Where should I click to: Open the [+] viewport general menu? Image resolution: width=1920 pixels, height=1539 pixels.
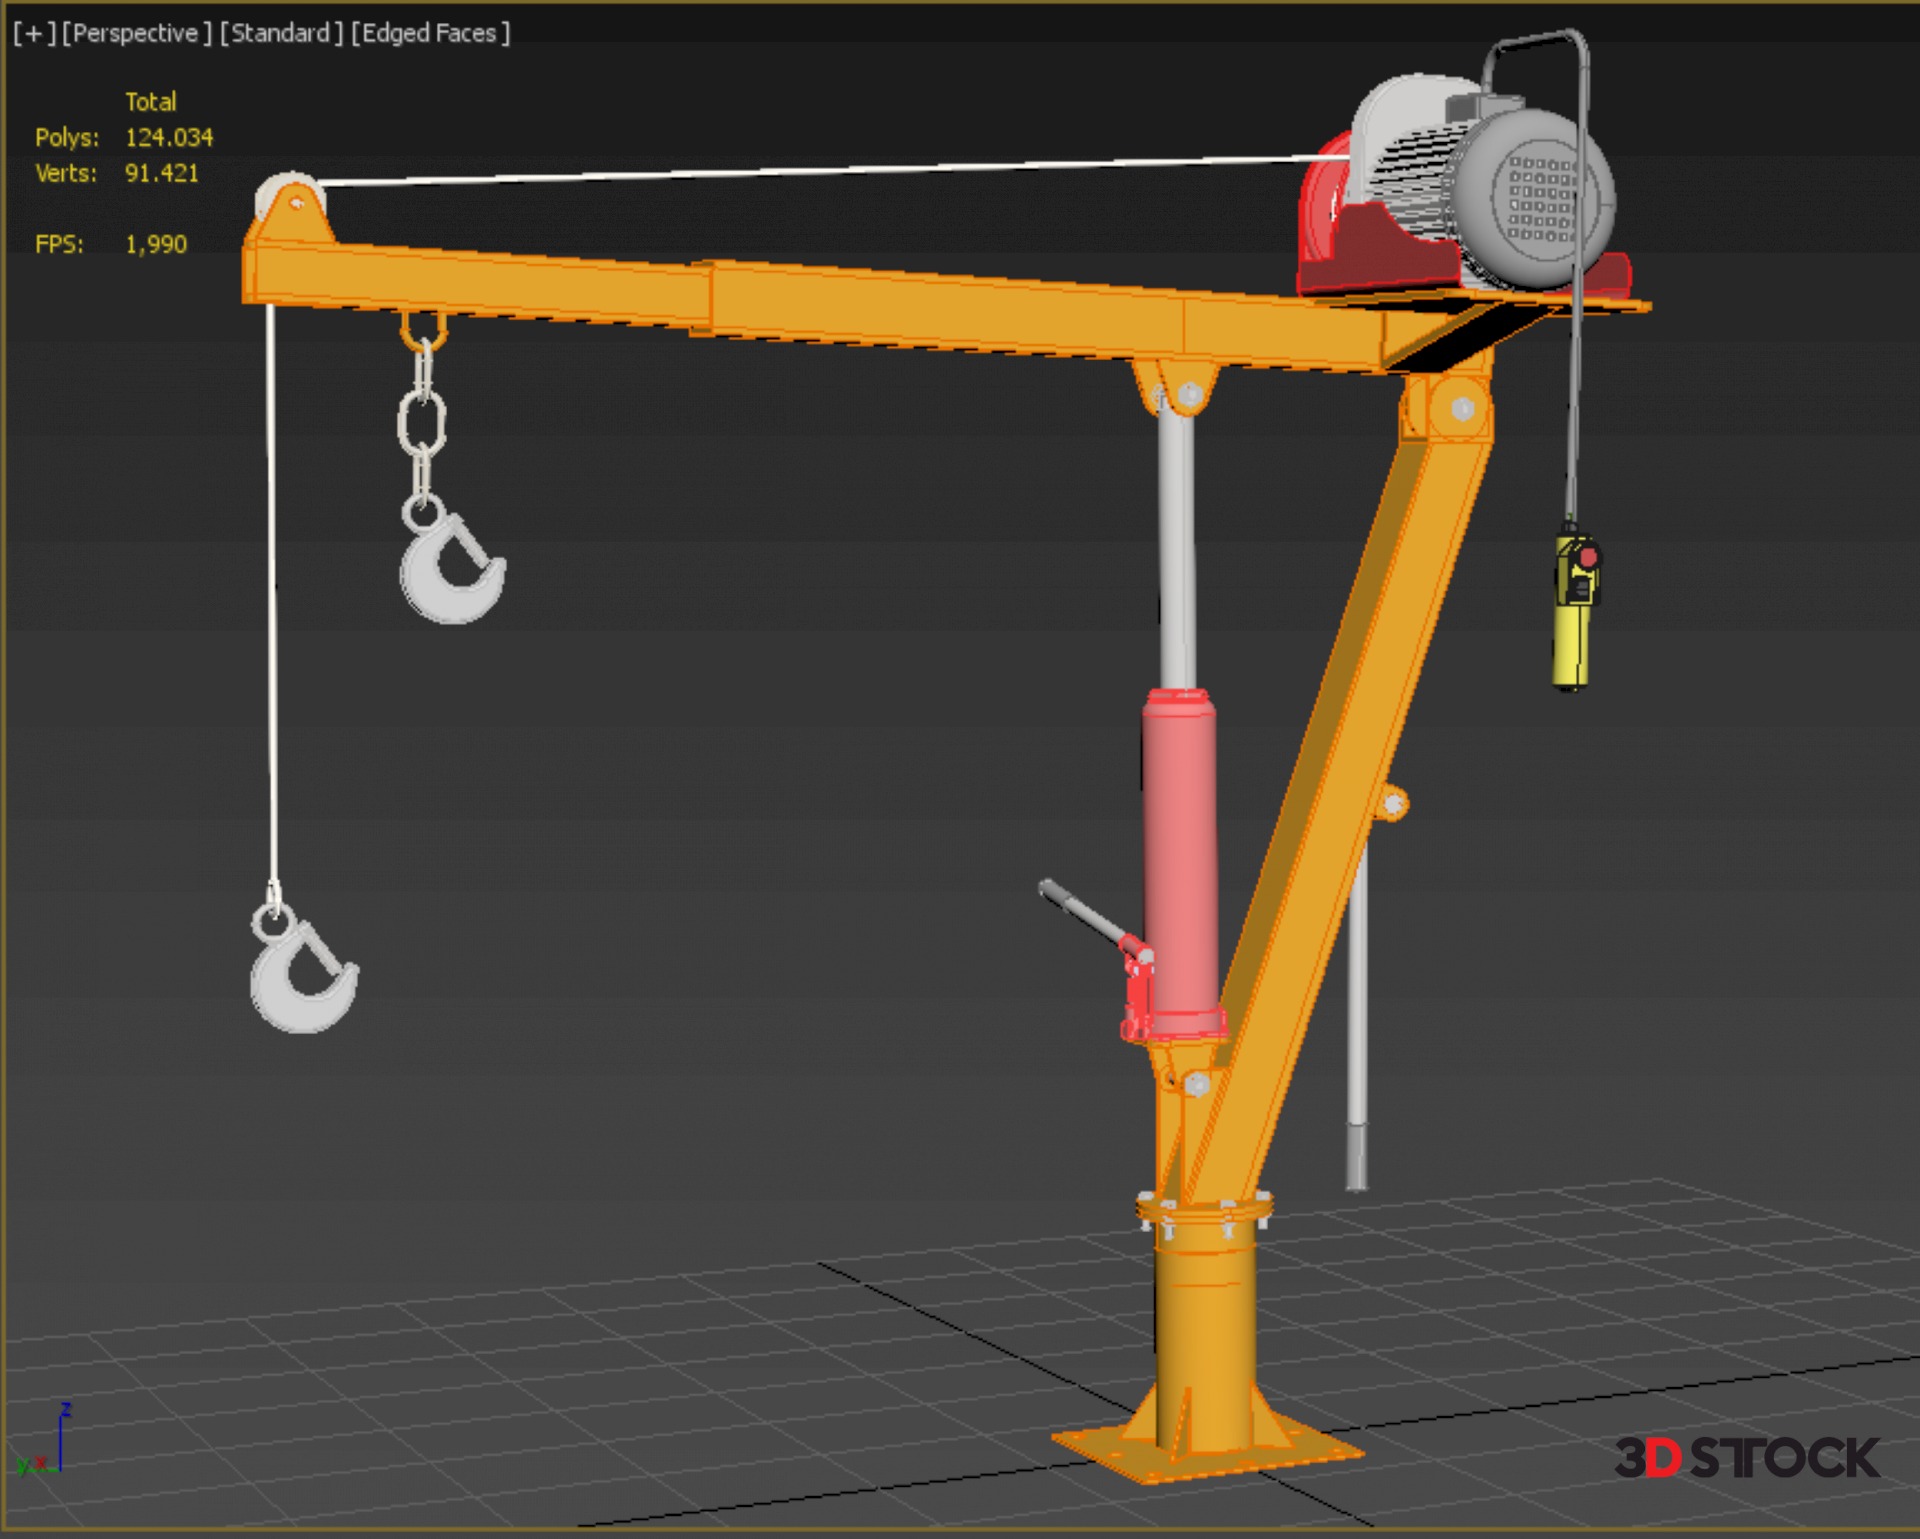click(x=34, y=33)
